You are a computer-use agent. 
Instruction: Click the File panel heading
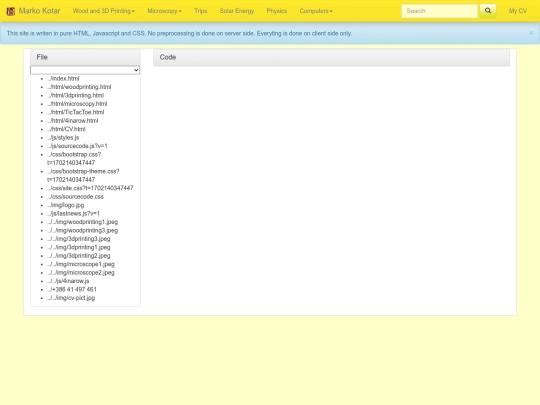(85, 57)
